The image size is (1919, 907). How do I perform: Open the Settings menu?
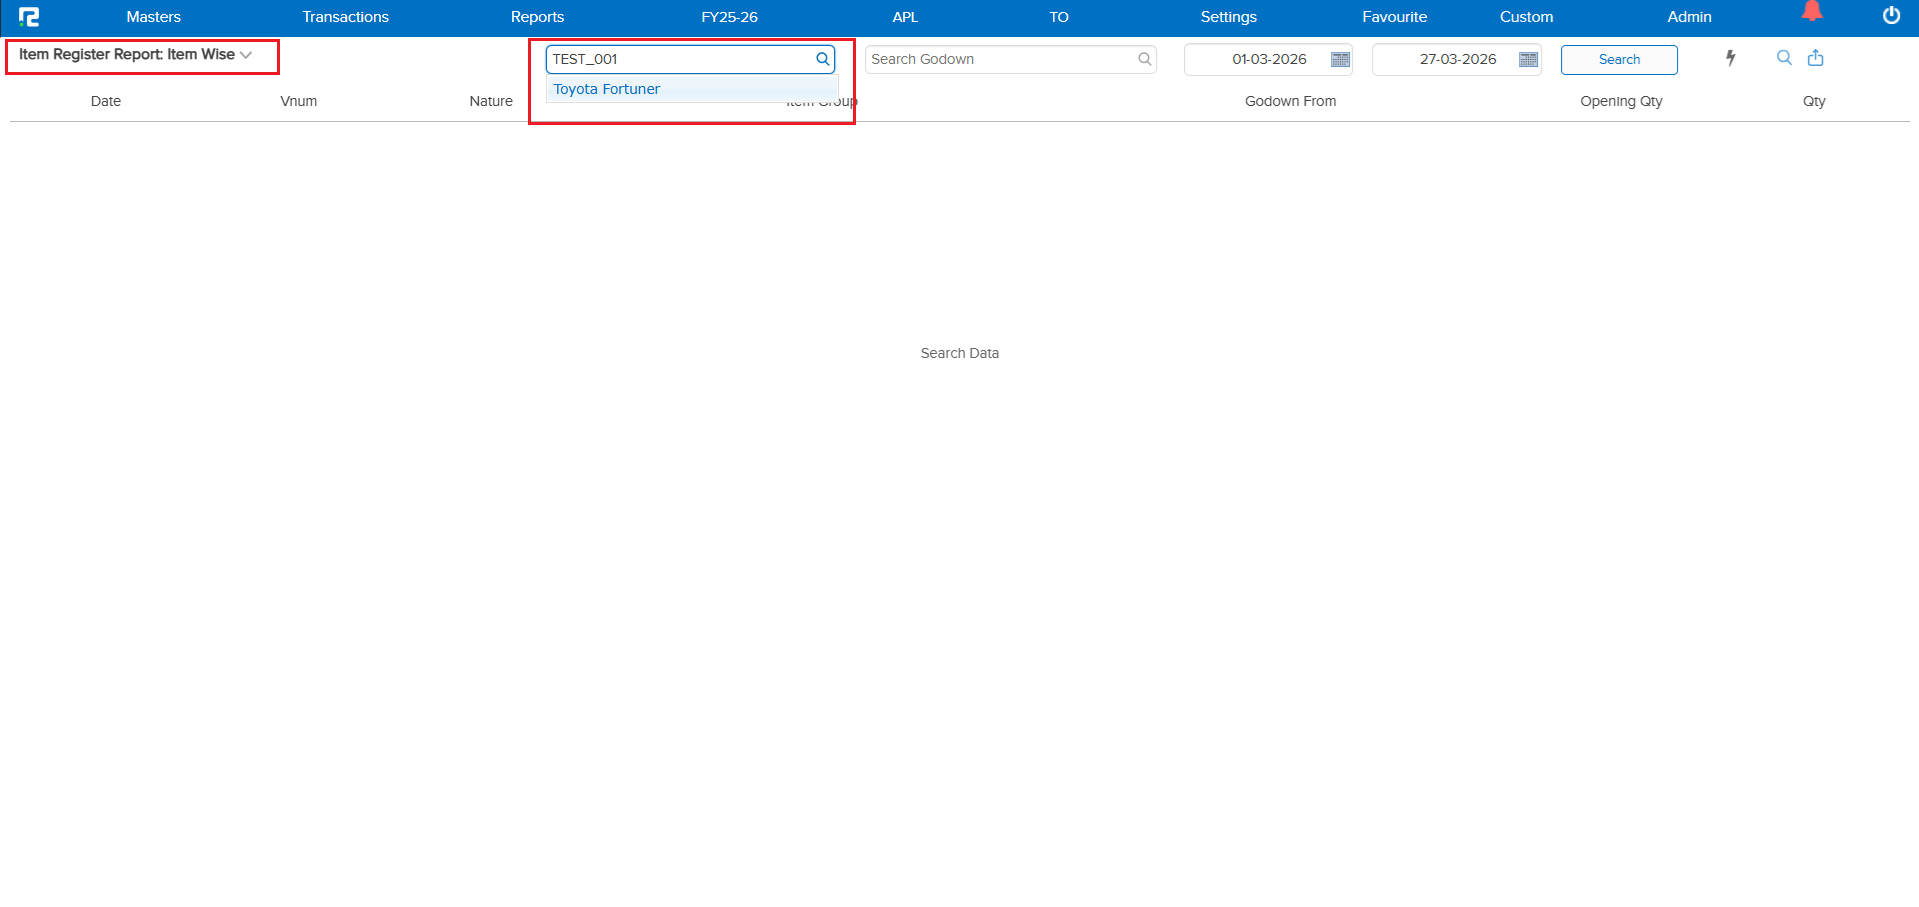click(x=1227, y=17)
